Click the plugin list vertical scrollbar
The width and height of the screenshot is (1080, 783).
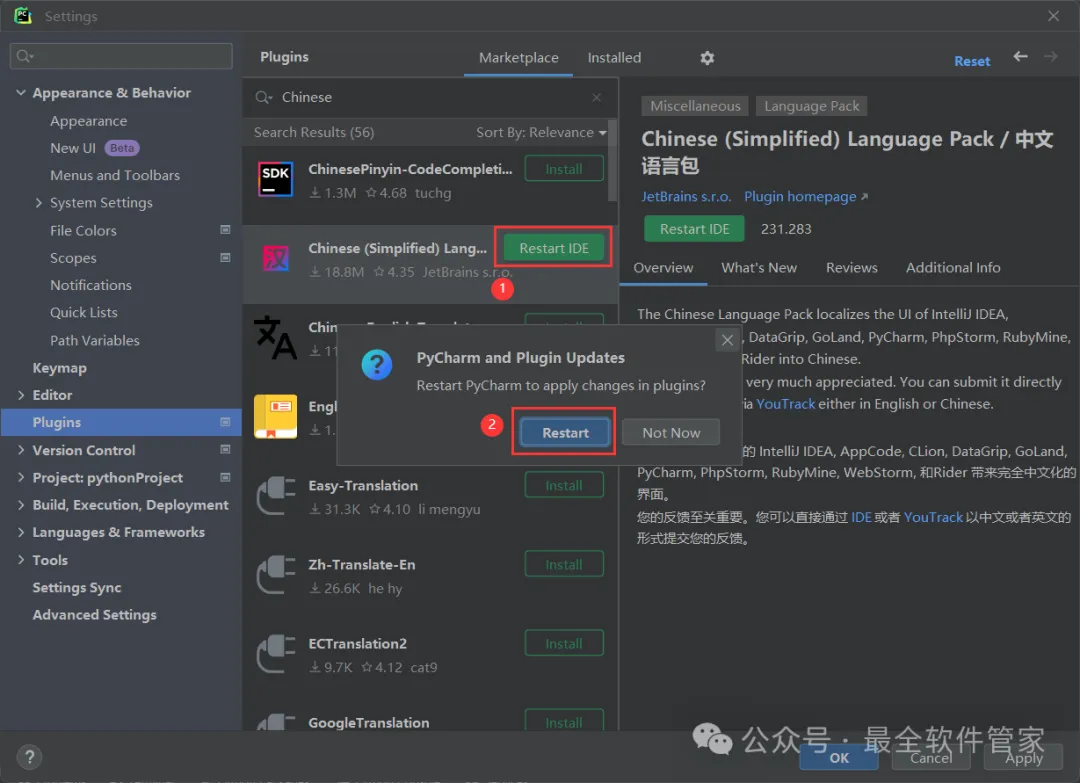coord(612,162)
